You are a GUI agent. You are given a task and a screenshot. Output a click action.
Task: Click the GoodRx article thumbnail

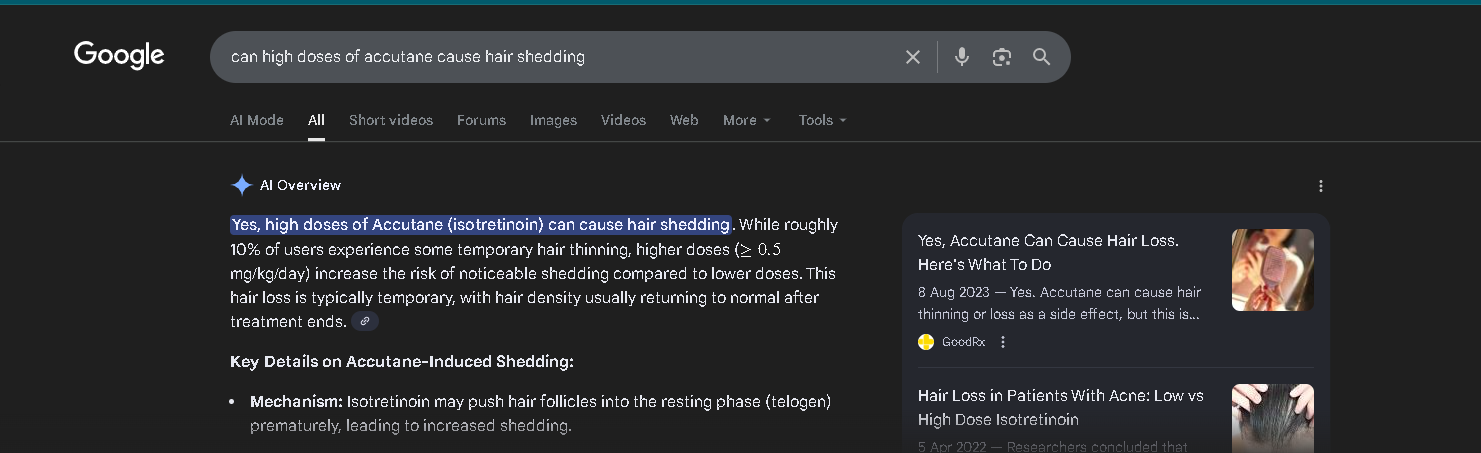pos(1273,270)
